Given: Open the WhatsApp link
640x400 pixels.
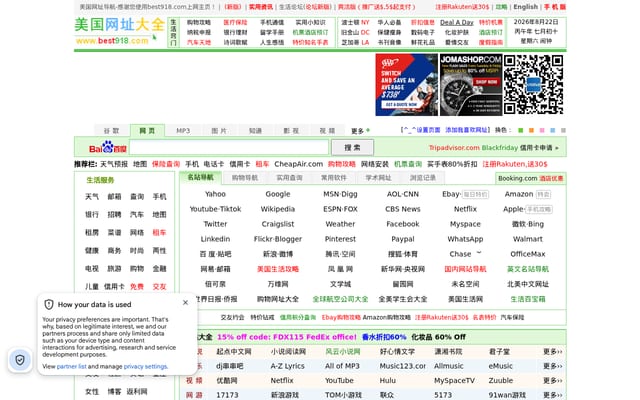Looking at the screenshot, I should [465, 239].
